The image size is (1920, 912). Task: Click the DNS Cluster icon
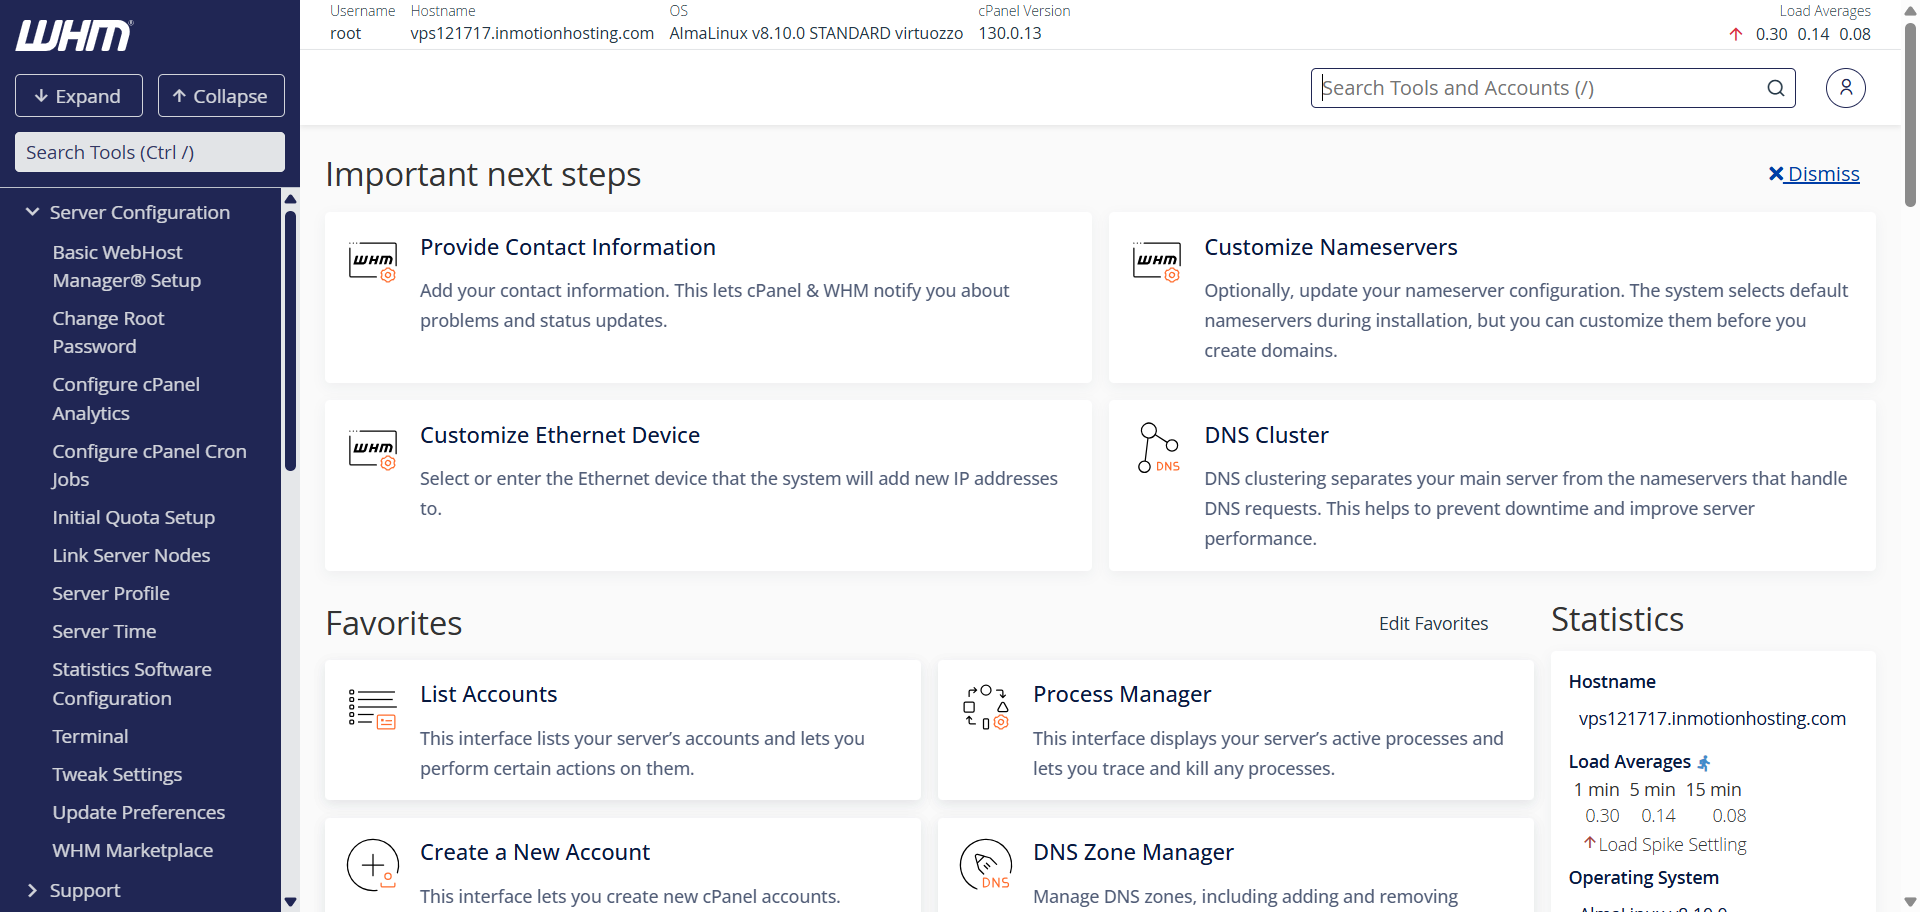[x=1158, y=447]
